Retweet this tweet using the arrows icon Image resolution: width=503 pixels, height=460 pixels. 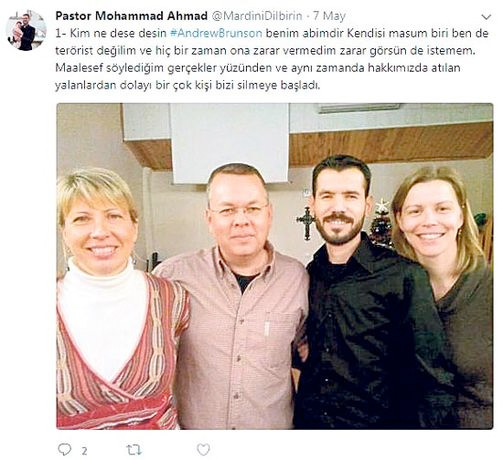(x=134, y=450)
